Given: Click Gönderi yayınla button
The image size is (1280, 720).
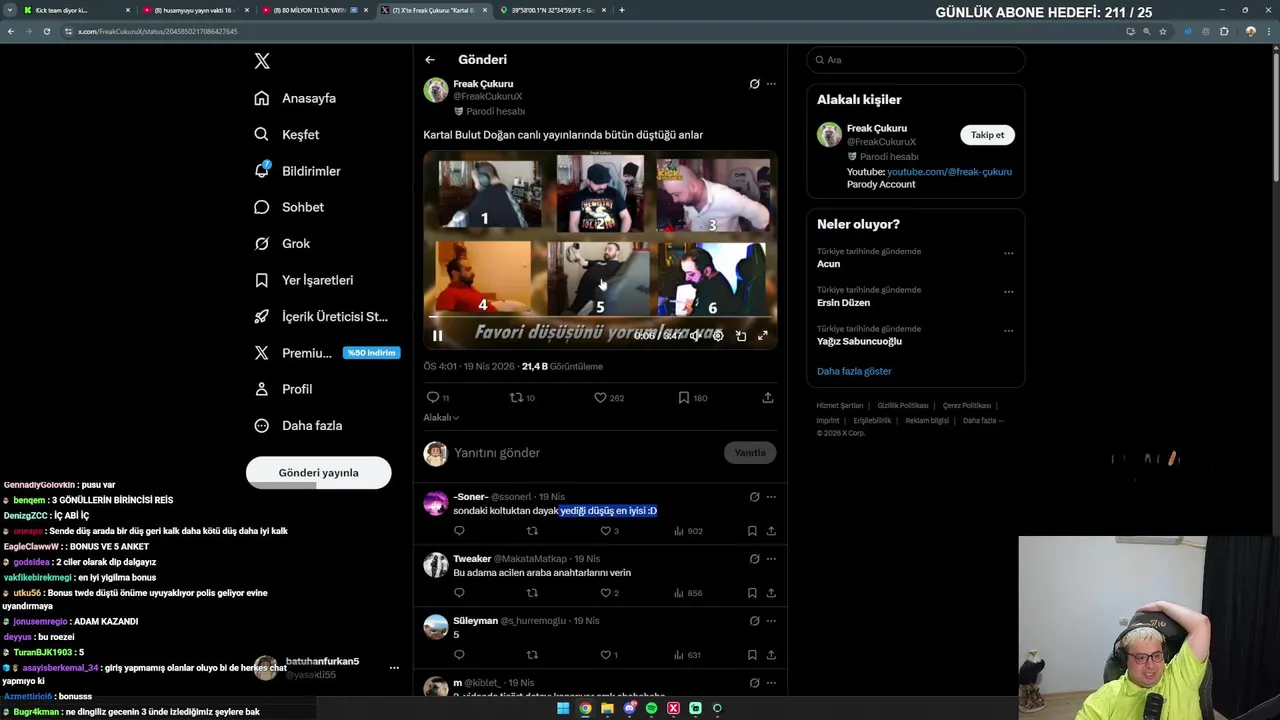Looking at the screenshot, I should [318, 473].
